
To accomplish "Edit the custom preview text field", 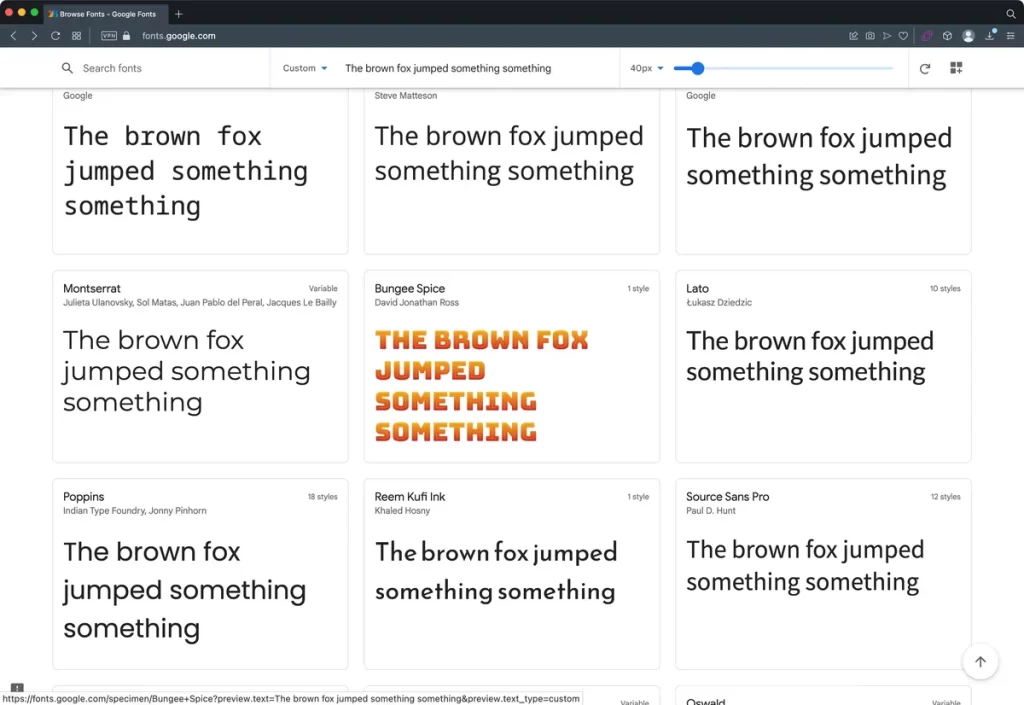I will coord(448,68).
